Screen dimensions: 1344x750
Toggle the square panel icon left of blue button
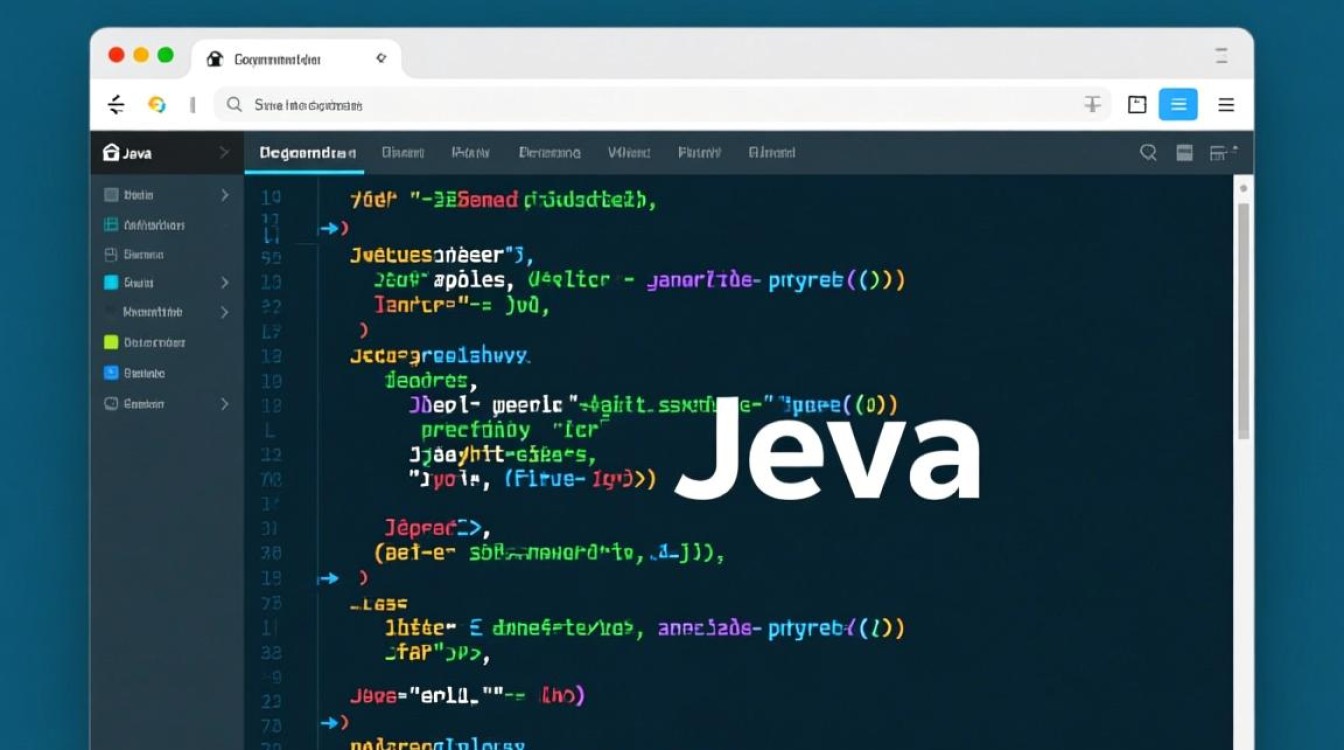[1137, 105]
